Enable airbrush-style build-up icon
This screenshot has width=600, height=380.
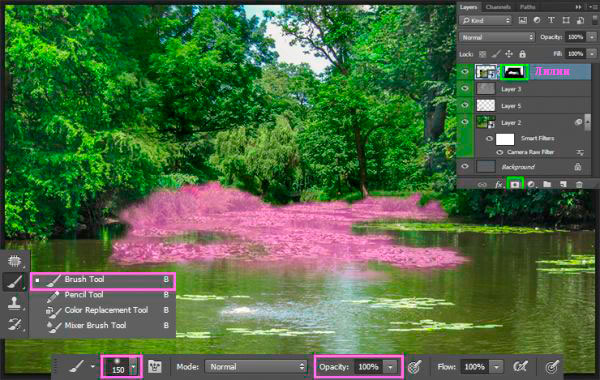[x=520, y=367]
